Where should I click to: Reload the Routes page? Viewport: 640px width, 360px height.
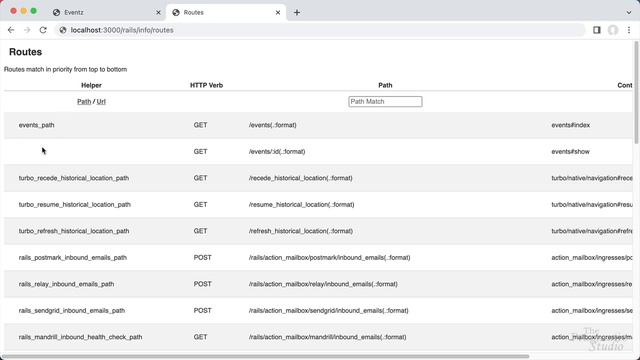[43, 30]
